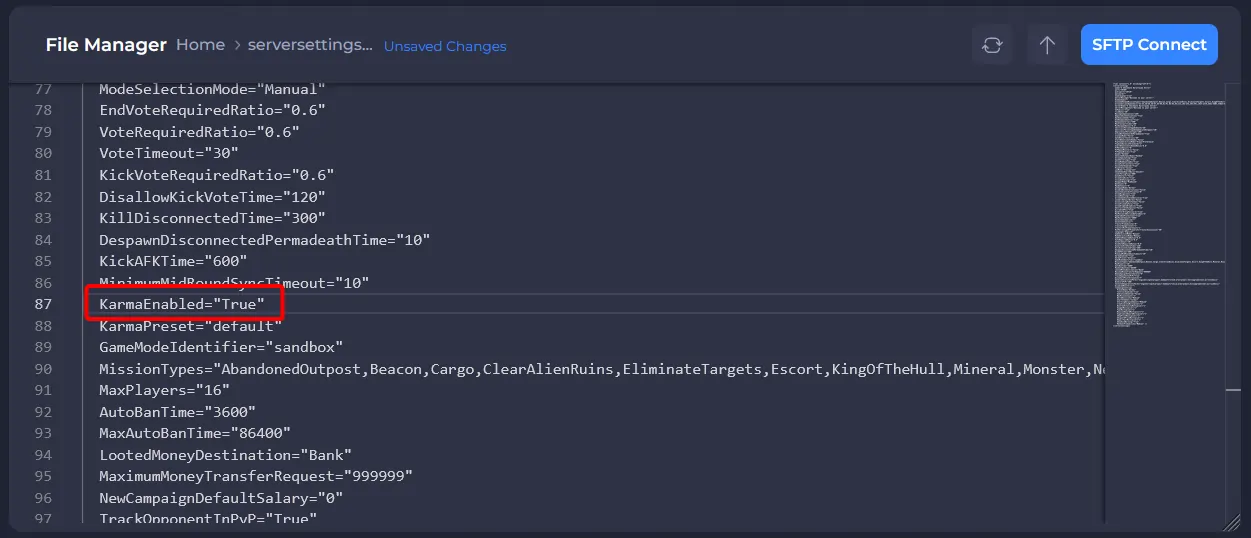
Task: Click the VoteTimeout="30" line
Action: (169, 153)
